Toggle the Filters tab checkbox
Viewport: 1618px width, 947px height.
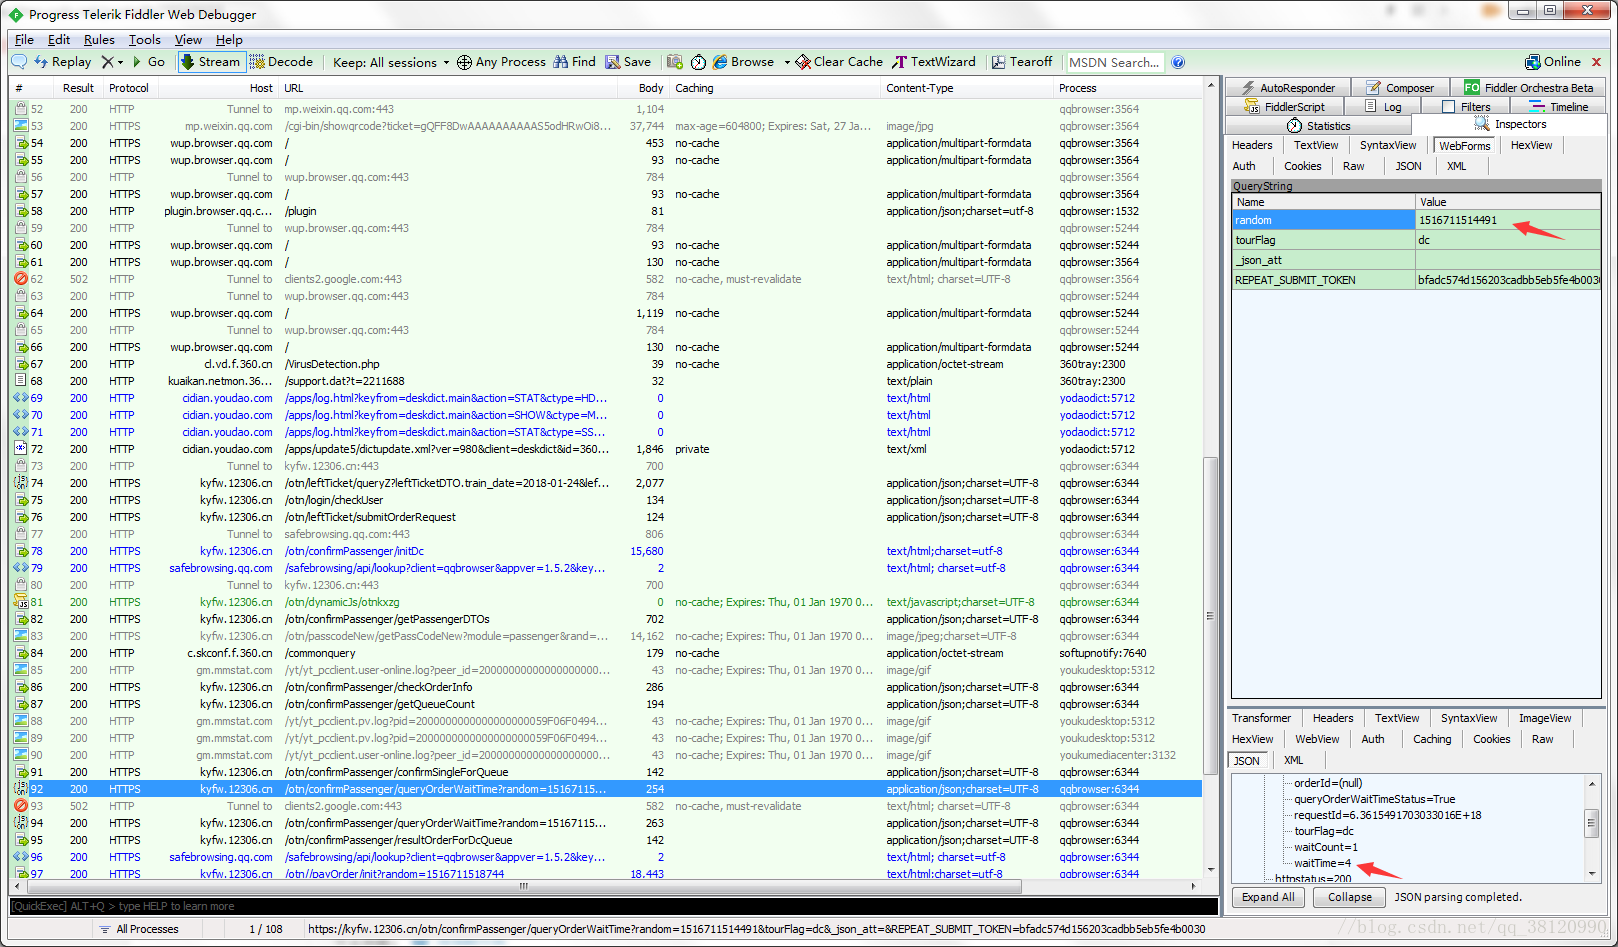1449,107
